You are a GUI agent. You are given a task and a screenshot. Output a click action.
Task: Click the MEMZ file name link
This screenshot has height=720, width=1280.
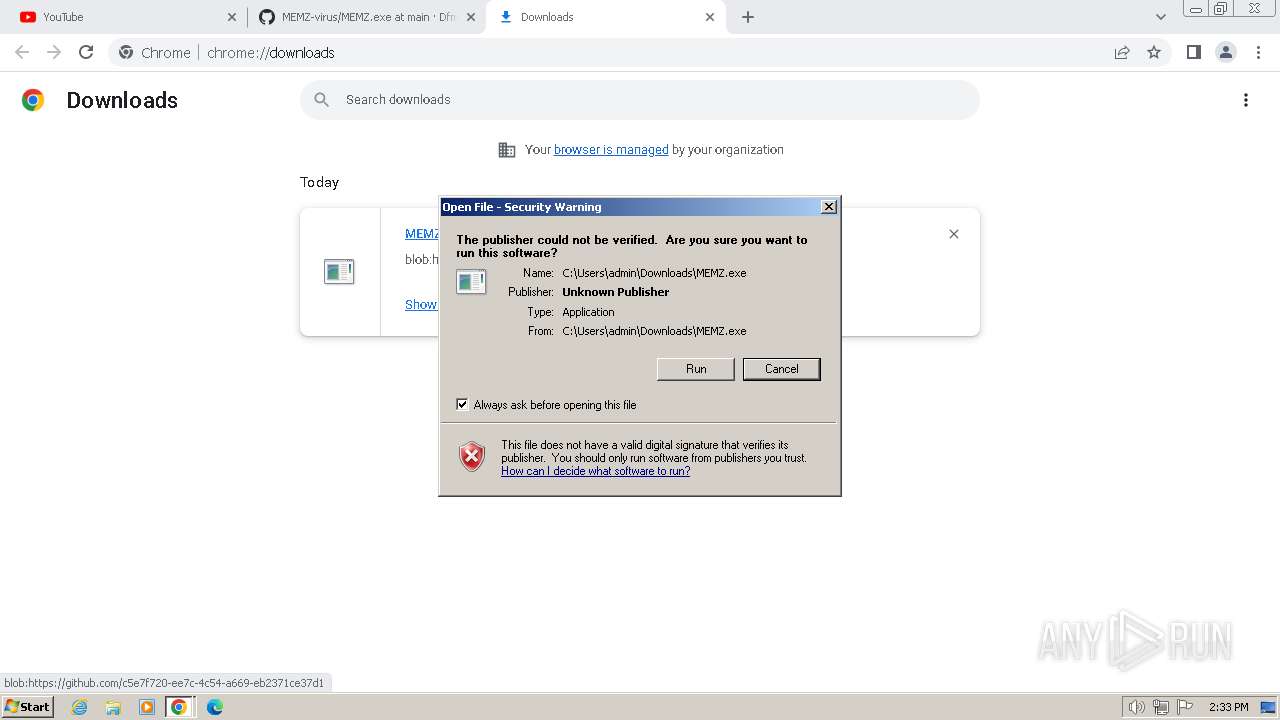click(422, 234)
